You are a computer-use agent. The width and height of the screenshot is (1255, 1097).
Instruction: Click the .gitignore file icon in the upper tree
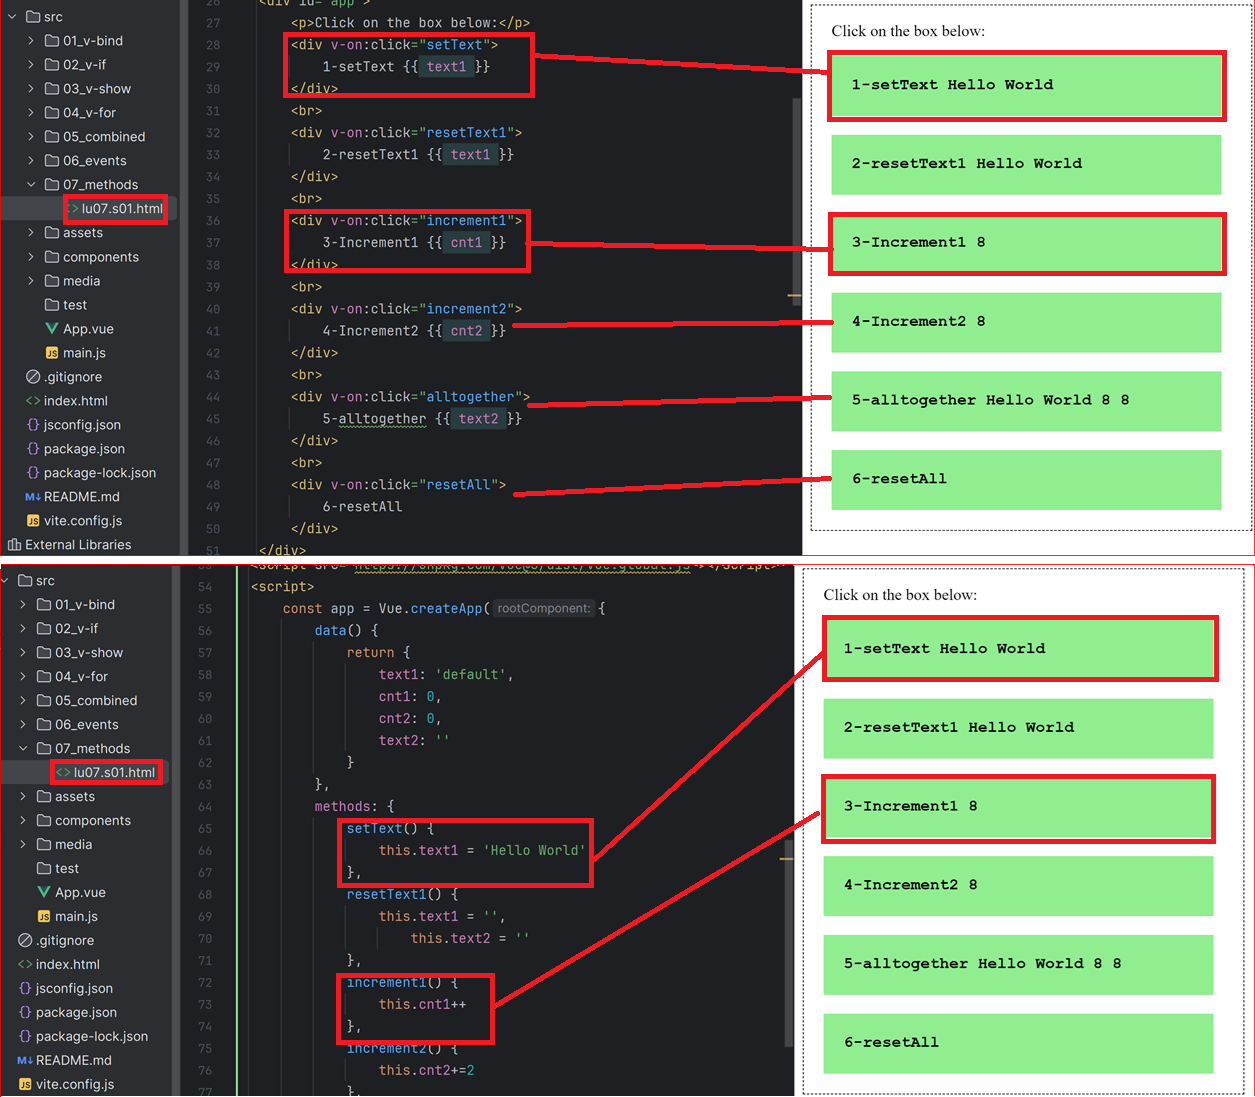tap(33, 377)
